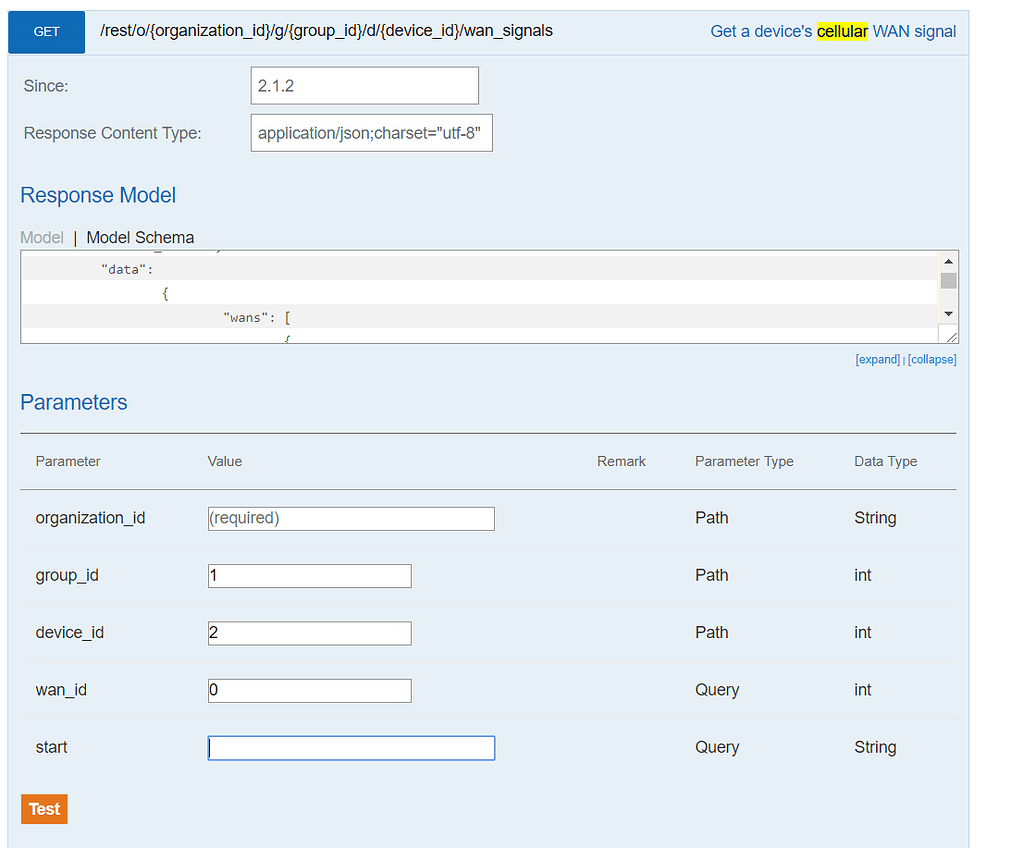The width and height of the screenshot is (1024, 848).
Task: Click the resize handle of the schema box
Action: (952, 336)
